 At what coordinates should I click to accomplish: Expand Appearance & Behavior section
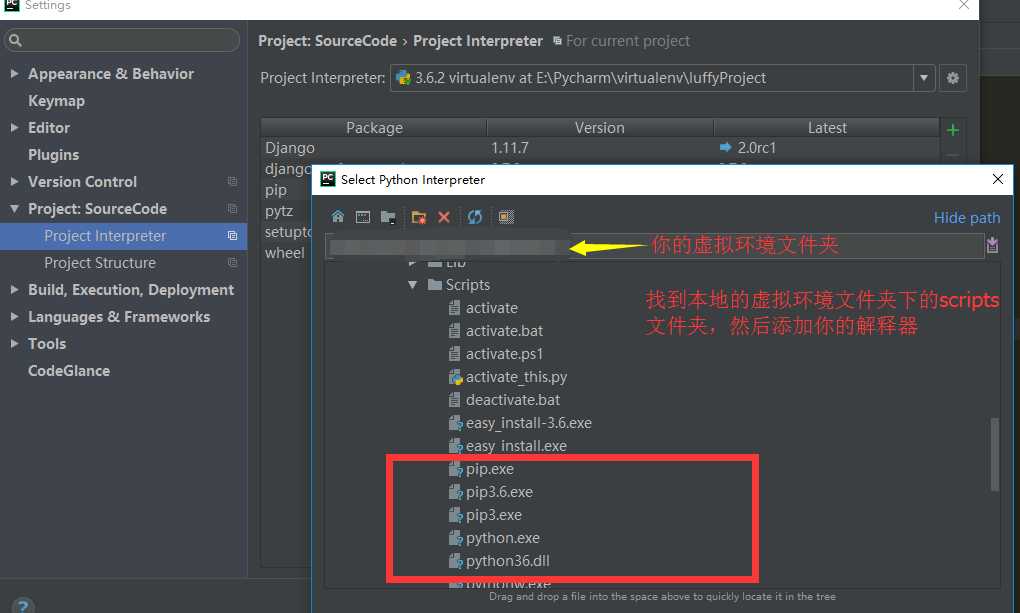(x=14, y=74)
